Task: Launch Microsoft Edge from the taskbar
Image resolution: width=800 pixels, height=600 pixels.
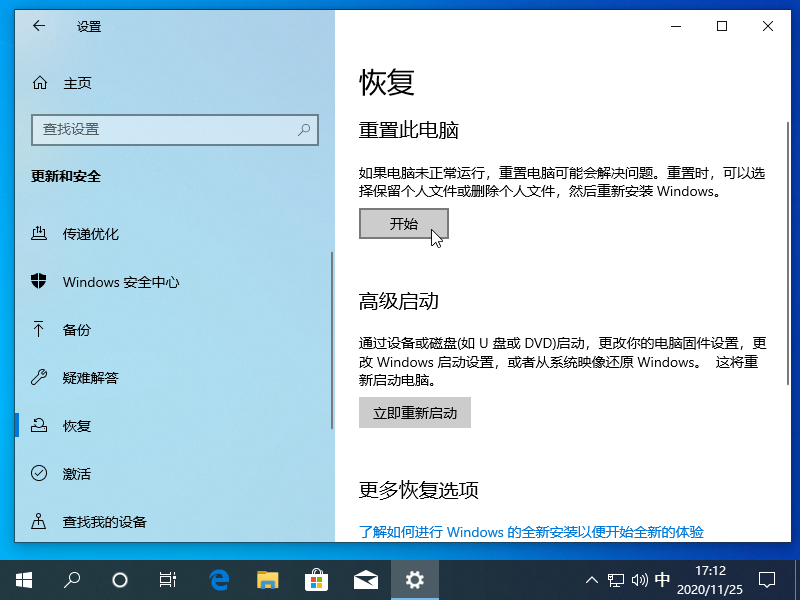Action: point(218,578)
